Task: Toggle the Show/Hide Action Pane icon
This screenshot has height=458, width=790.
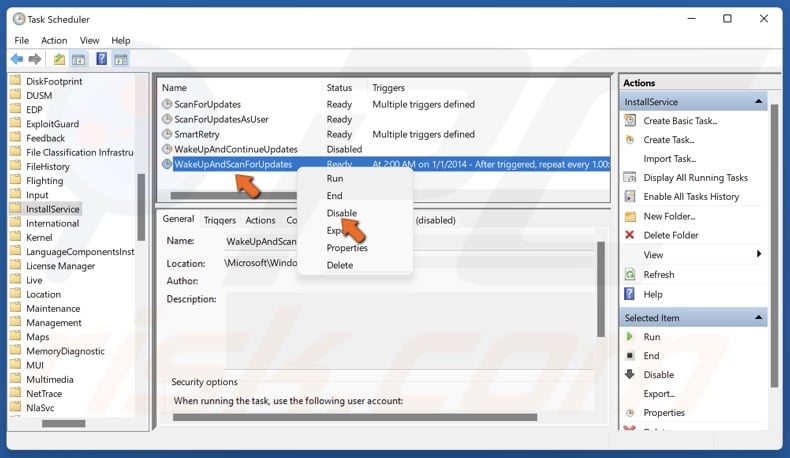Action: (x=120, y=59)
